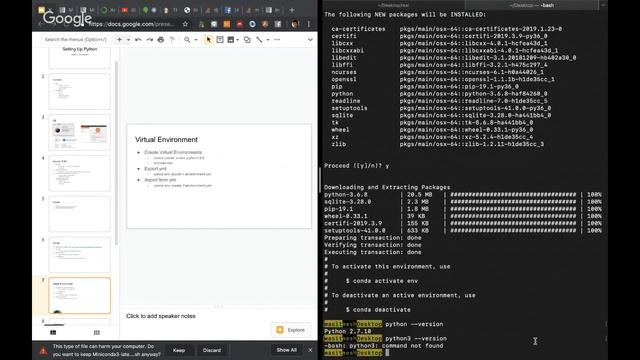The width and height of the screenshot is (640, 360).
Task: Click the Print icon
Action: (x=161, y=40)
